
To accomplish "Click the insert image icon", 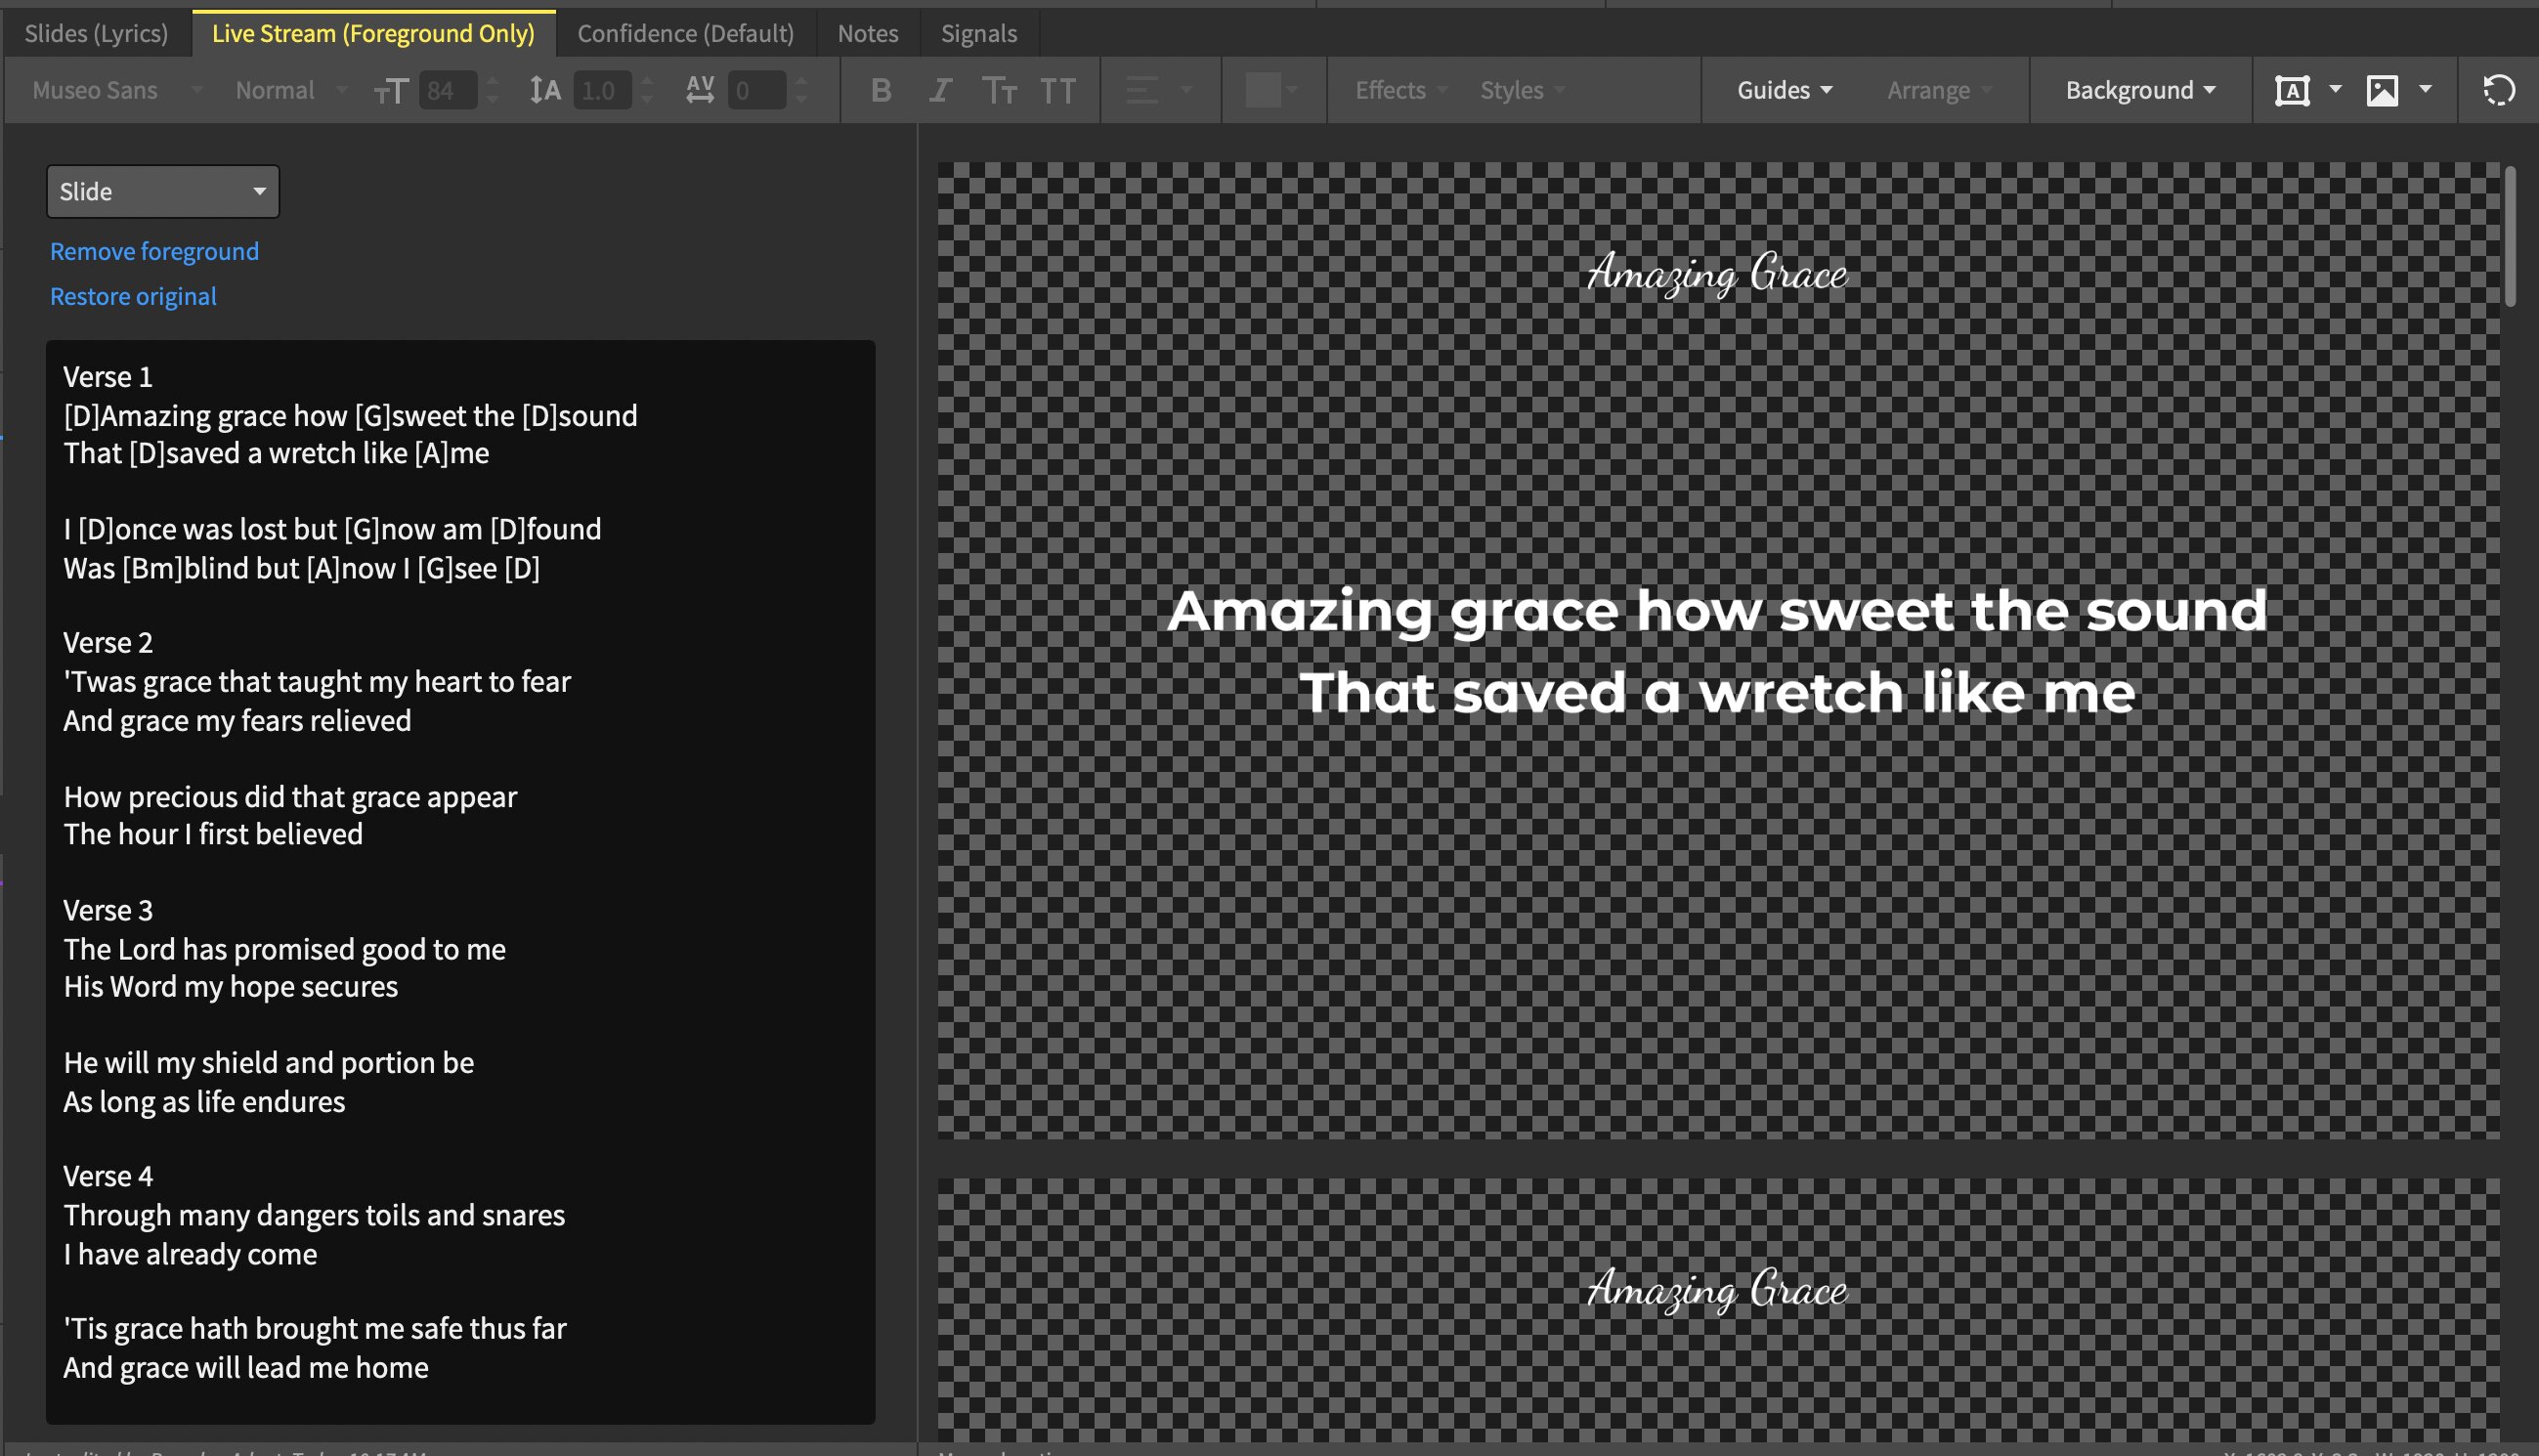I will point(2382,90).
